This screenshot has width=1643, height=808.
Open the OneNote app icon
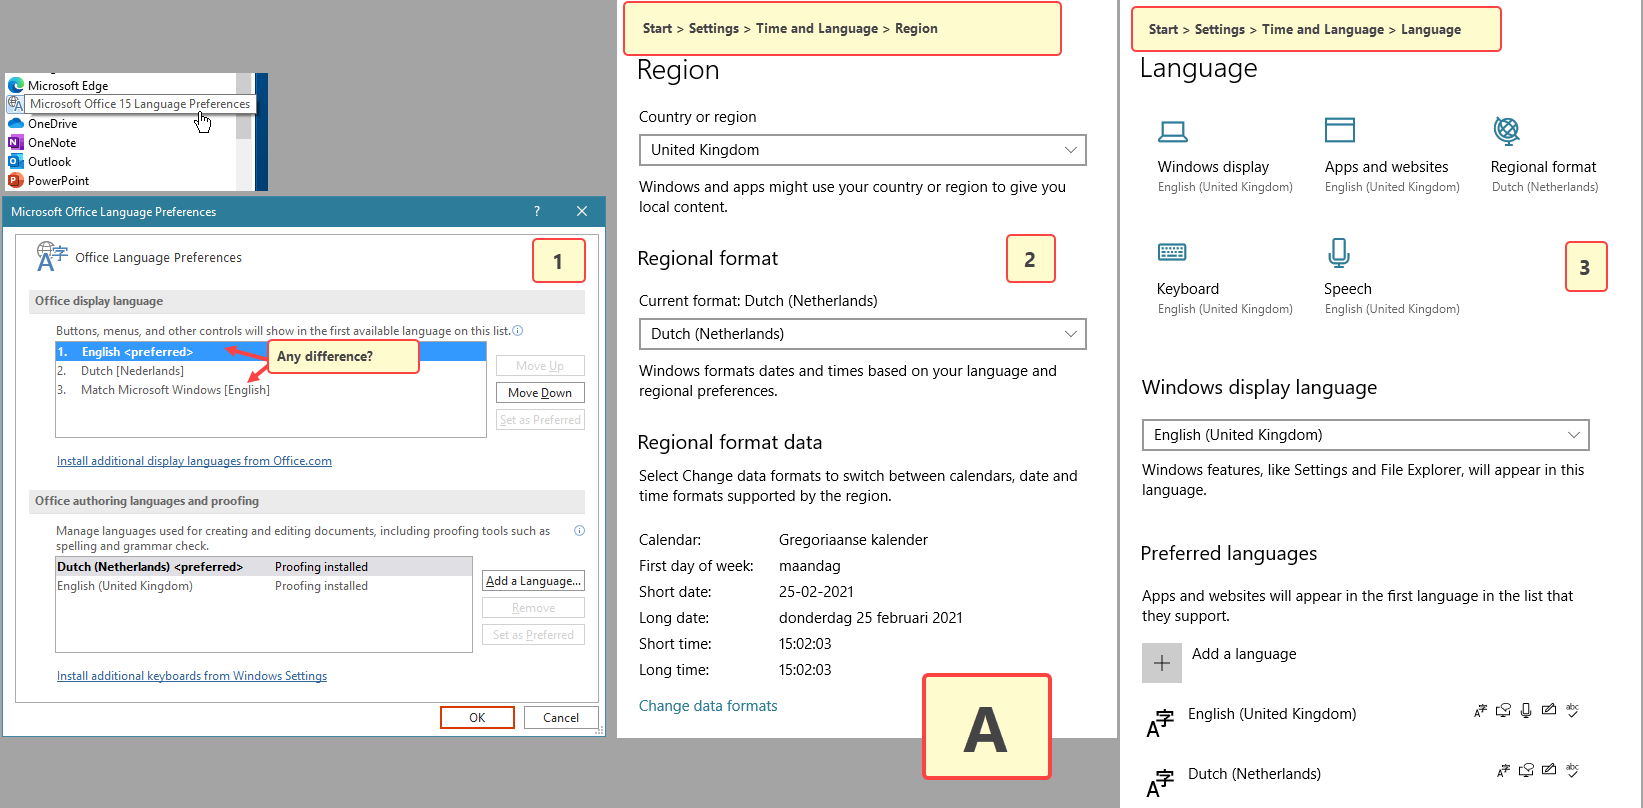click(x=16, y=143)
